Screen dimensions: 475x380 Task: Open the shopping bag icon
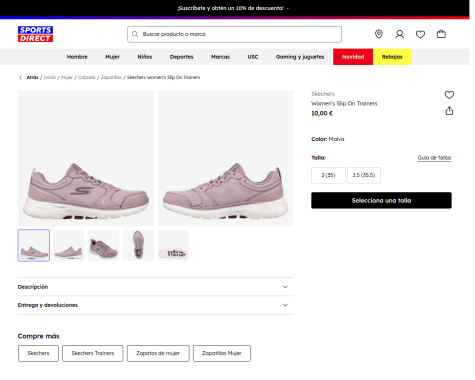441,34
